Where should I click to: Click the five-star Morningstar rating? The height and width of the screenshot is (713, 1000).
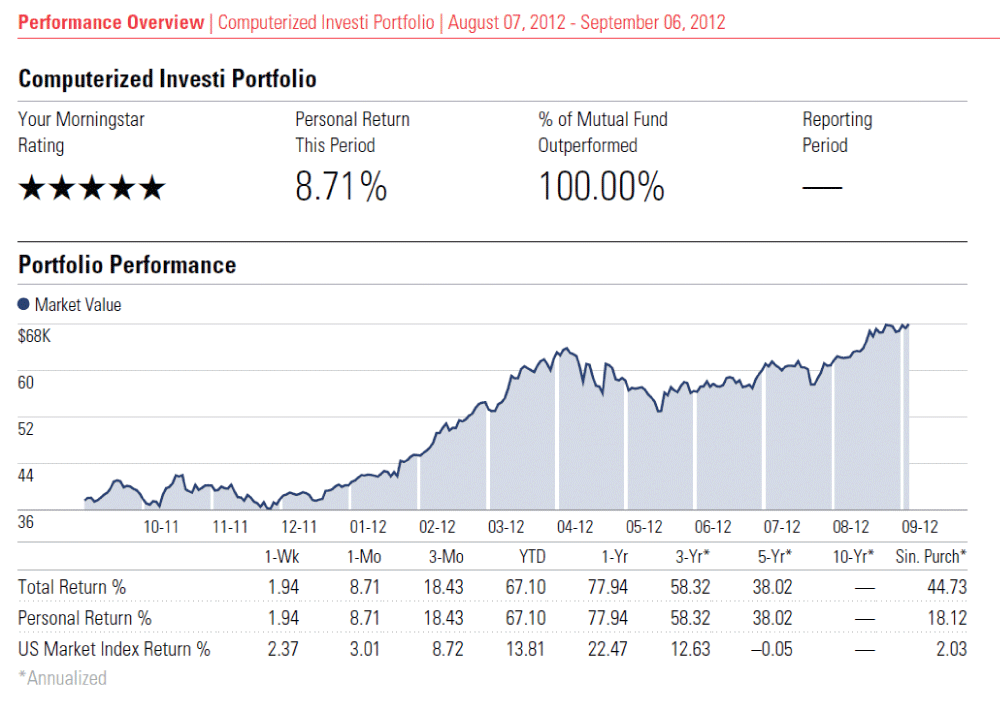[91, 188]
